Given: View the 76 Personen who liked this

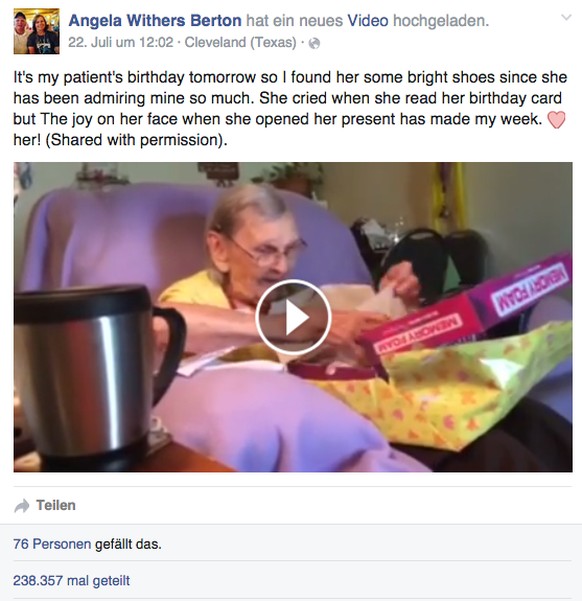Looking at the screenshot, I should (52, 544).
